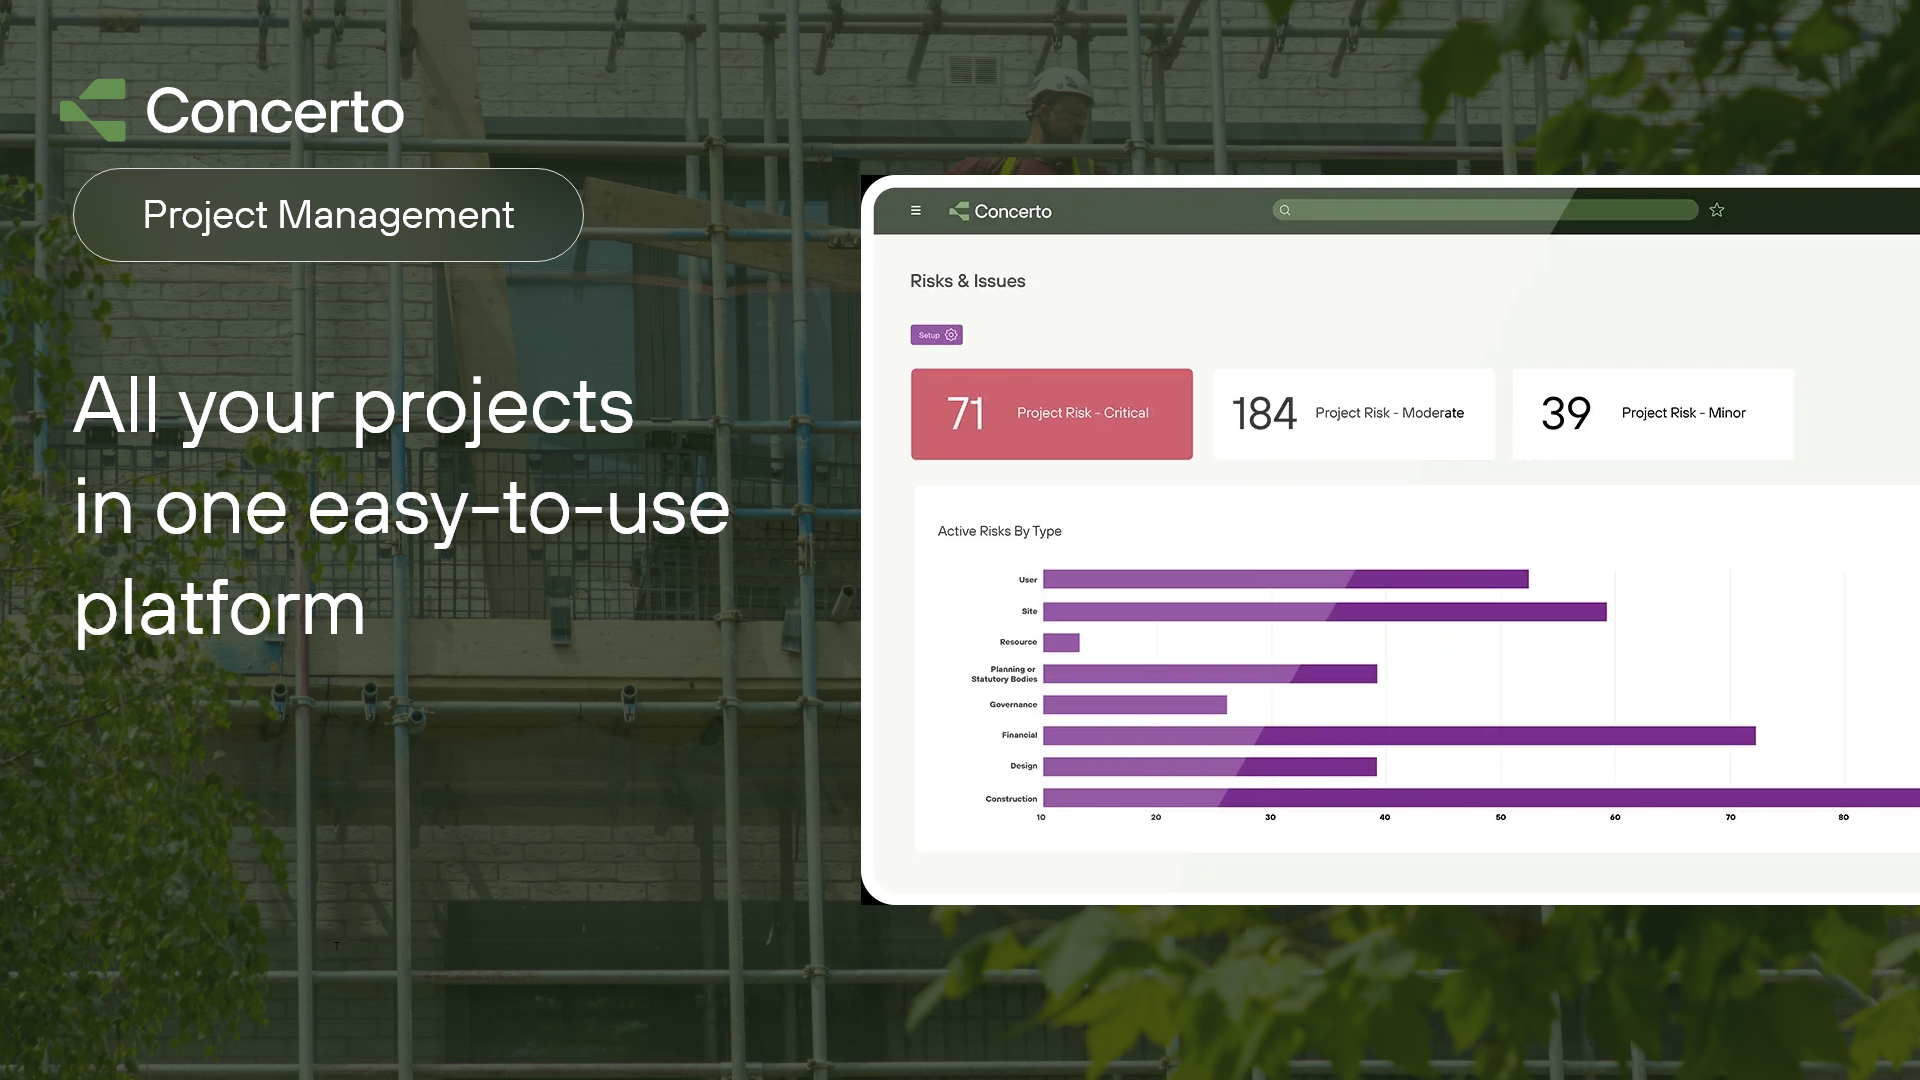Click the small Resource risk bar

point(1061,643)
